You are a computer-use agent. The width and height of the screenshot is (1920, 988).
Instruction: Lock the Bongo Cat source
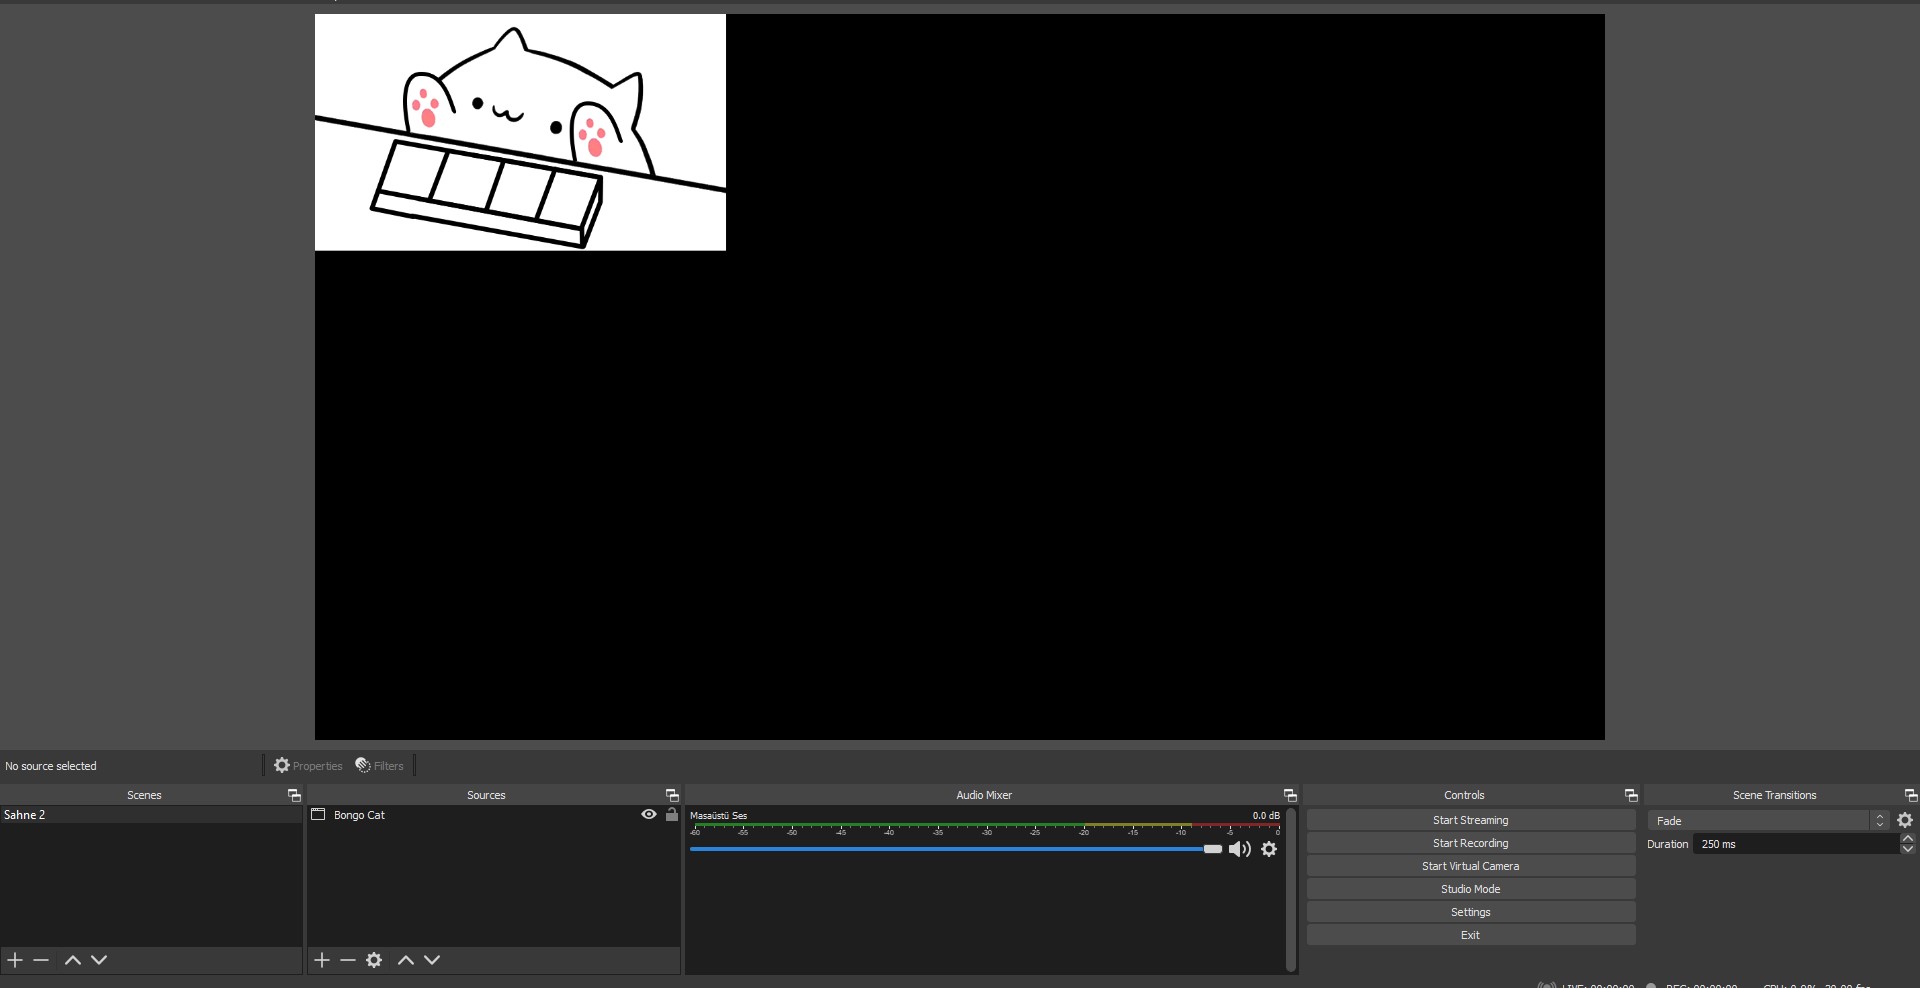click(x=671, y=814)
